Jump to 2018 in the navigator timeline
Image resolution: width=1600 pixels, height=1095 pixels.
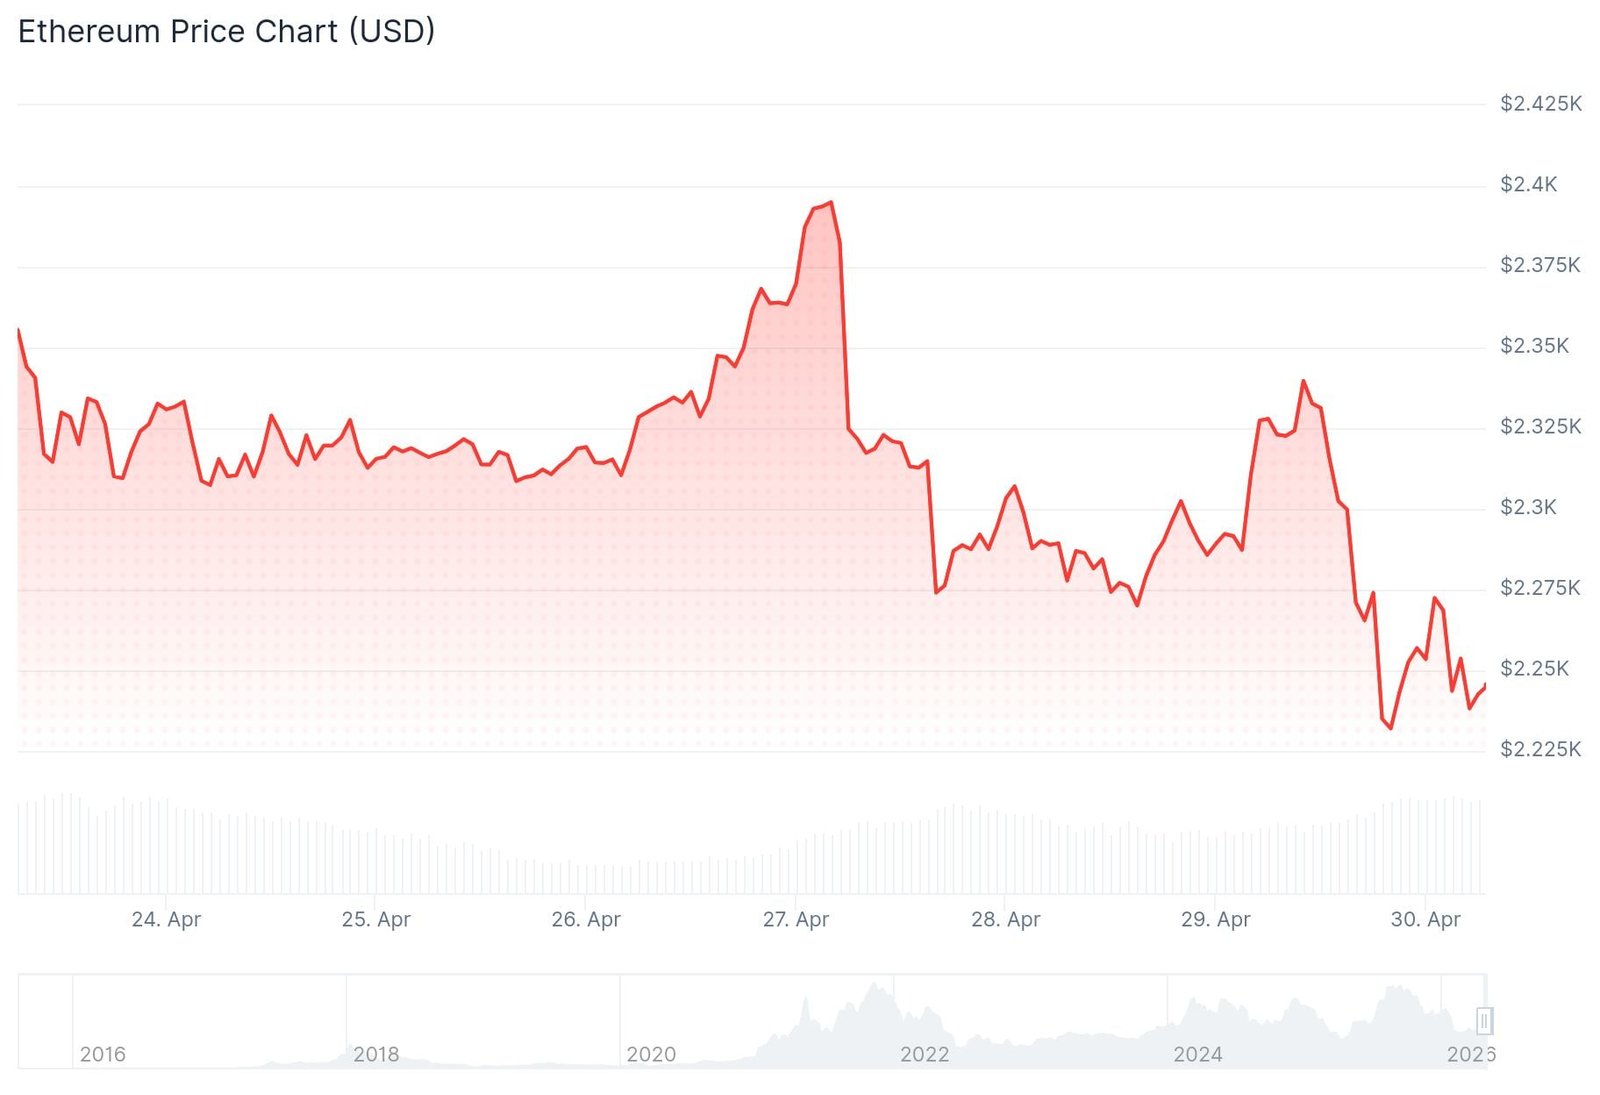[376, 1054]
